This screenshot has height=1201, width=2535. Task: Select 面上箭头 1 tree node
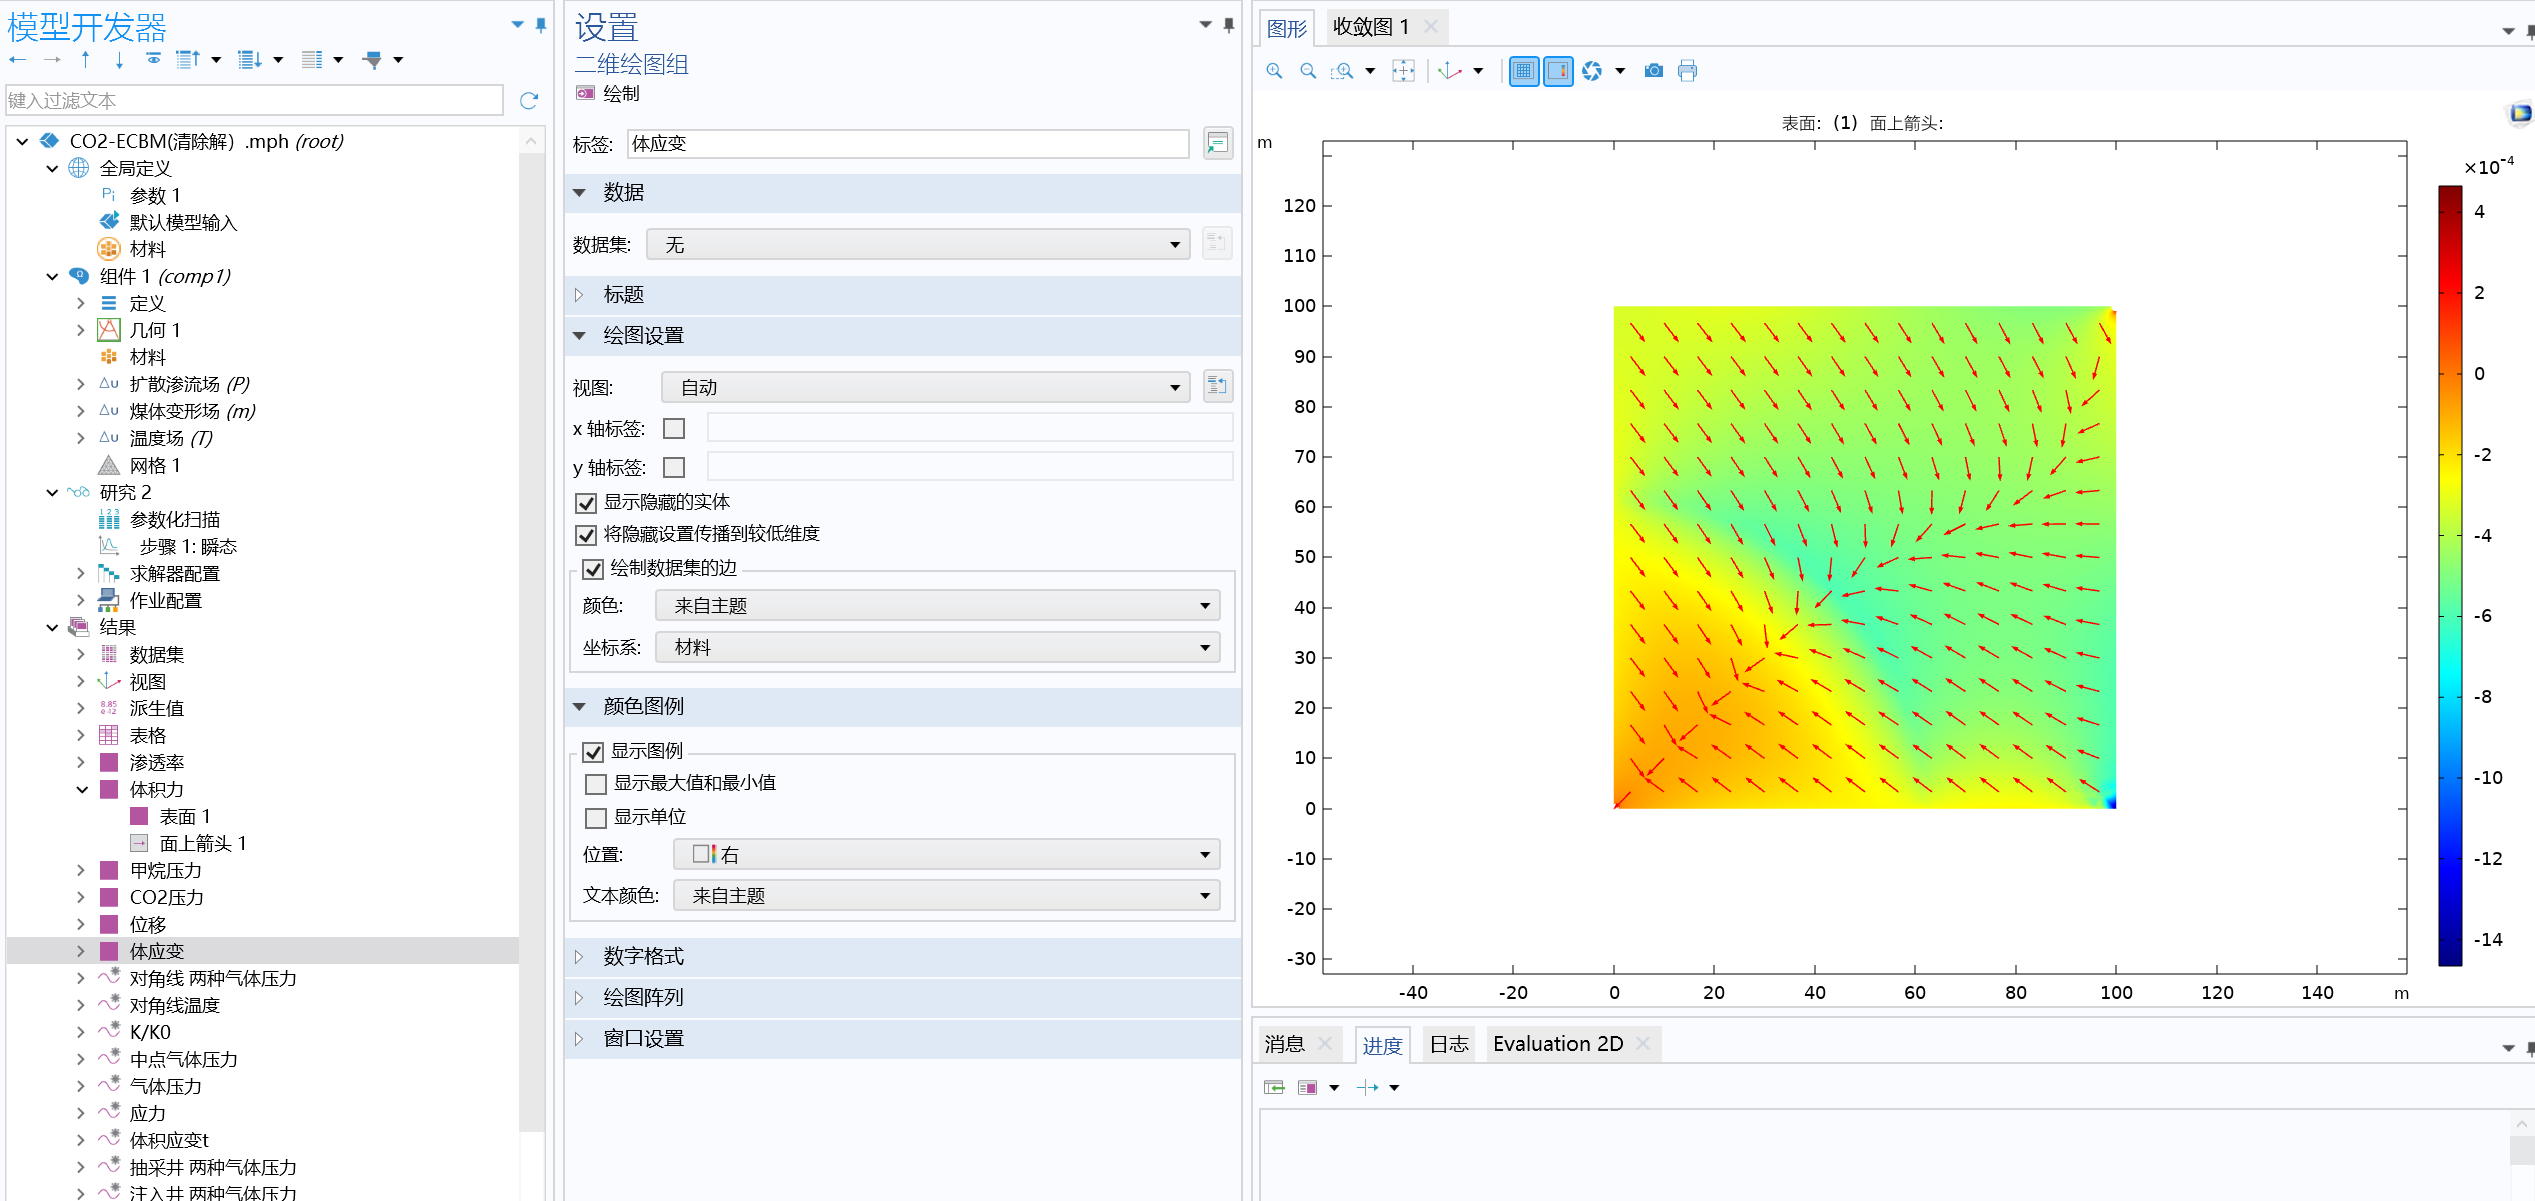(202, 843)
